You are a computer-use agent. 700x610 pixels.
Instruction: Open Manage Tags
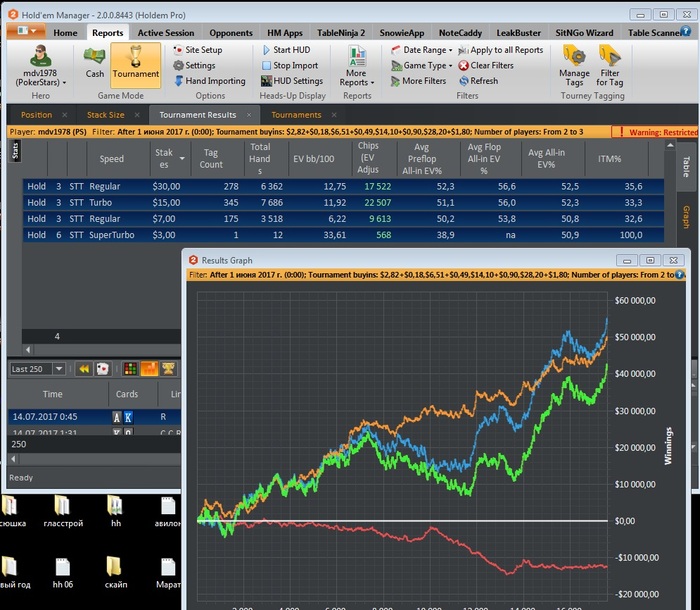(x=574, y=66)
